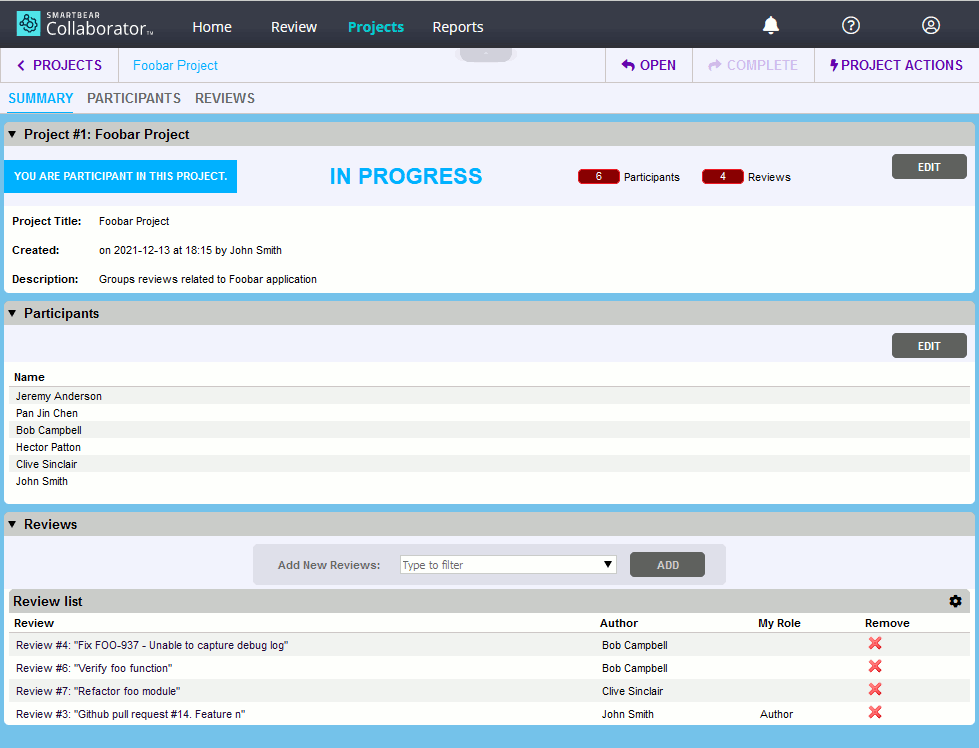This screenshot has height=748, width=979.
Task: Open the notifications bell
Action: click(770, 24)
